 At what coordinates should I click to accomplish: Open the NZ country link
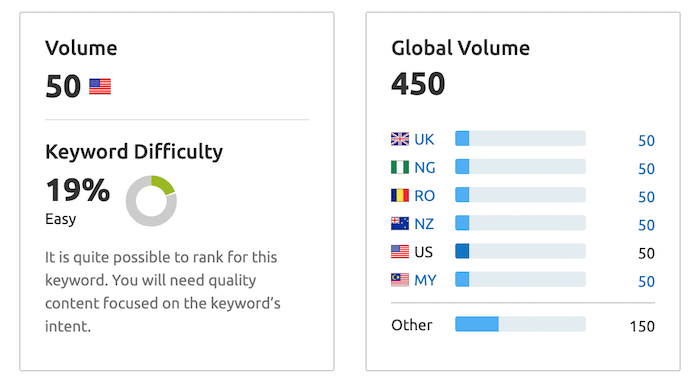(x=424, y=224)
